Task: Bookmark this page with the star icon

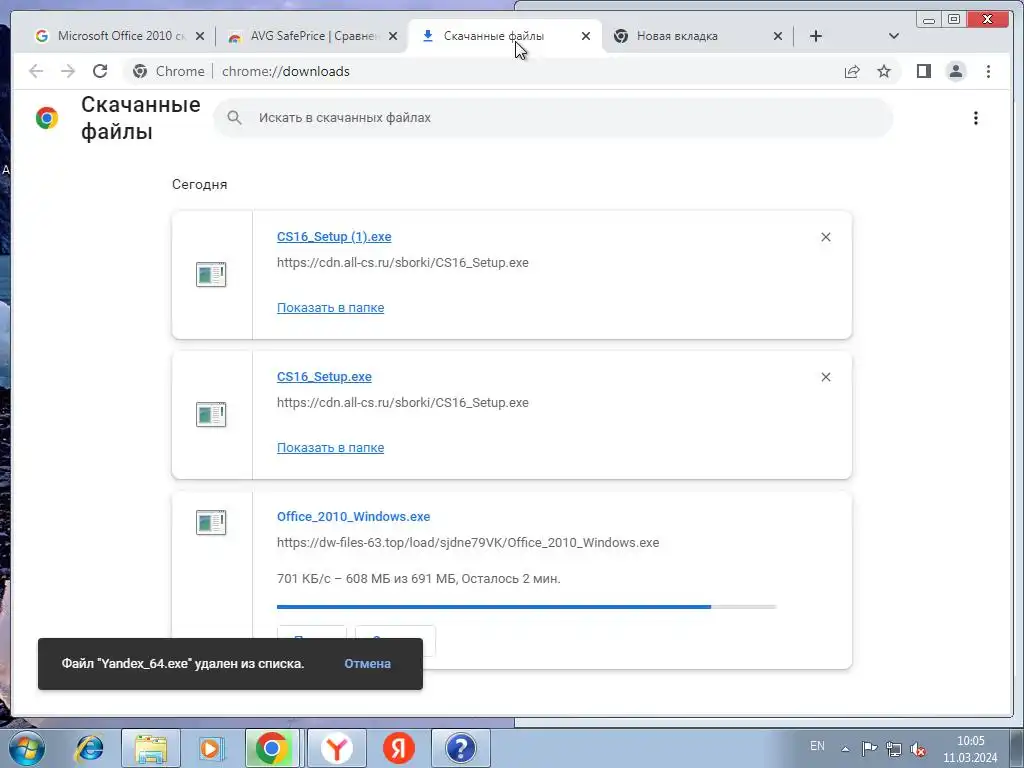Action: (884, 71)
